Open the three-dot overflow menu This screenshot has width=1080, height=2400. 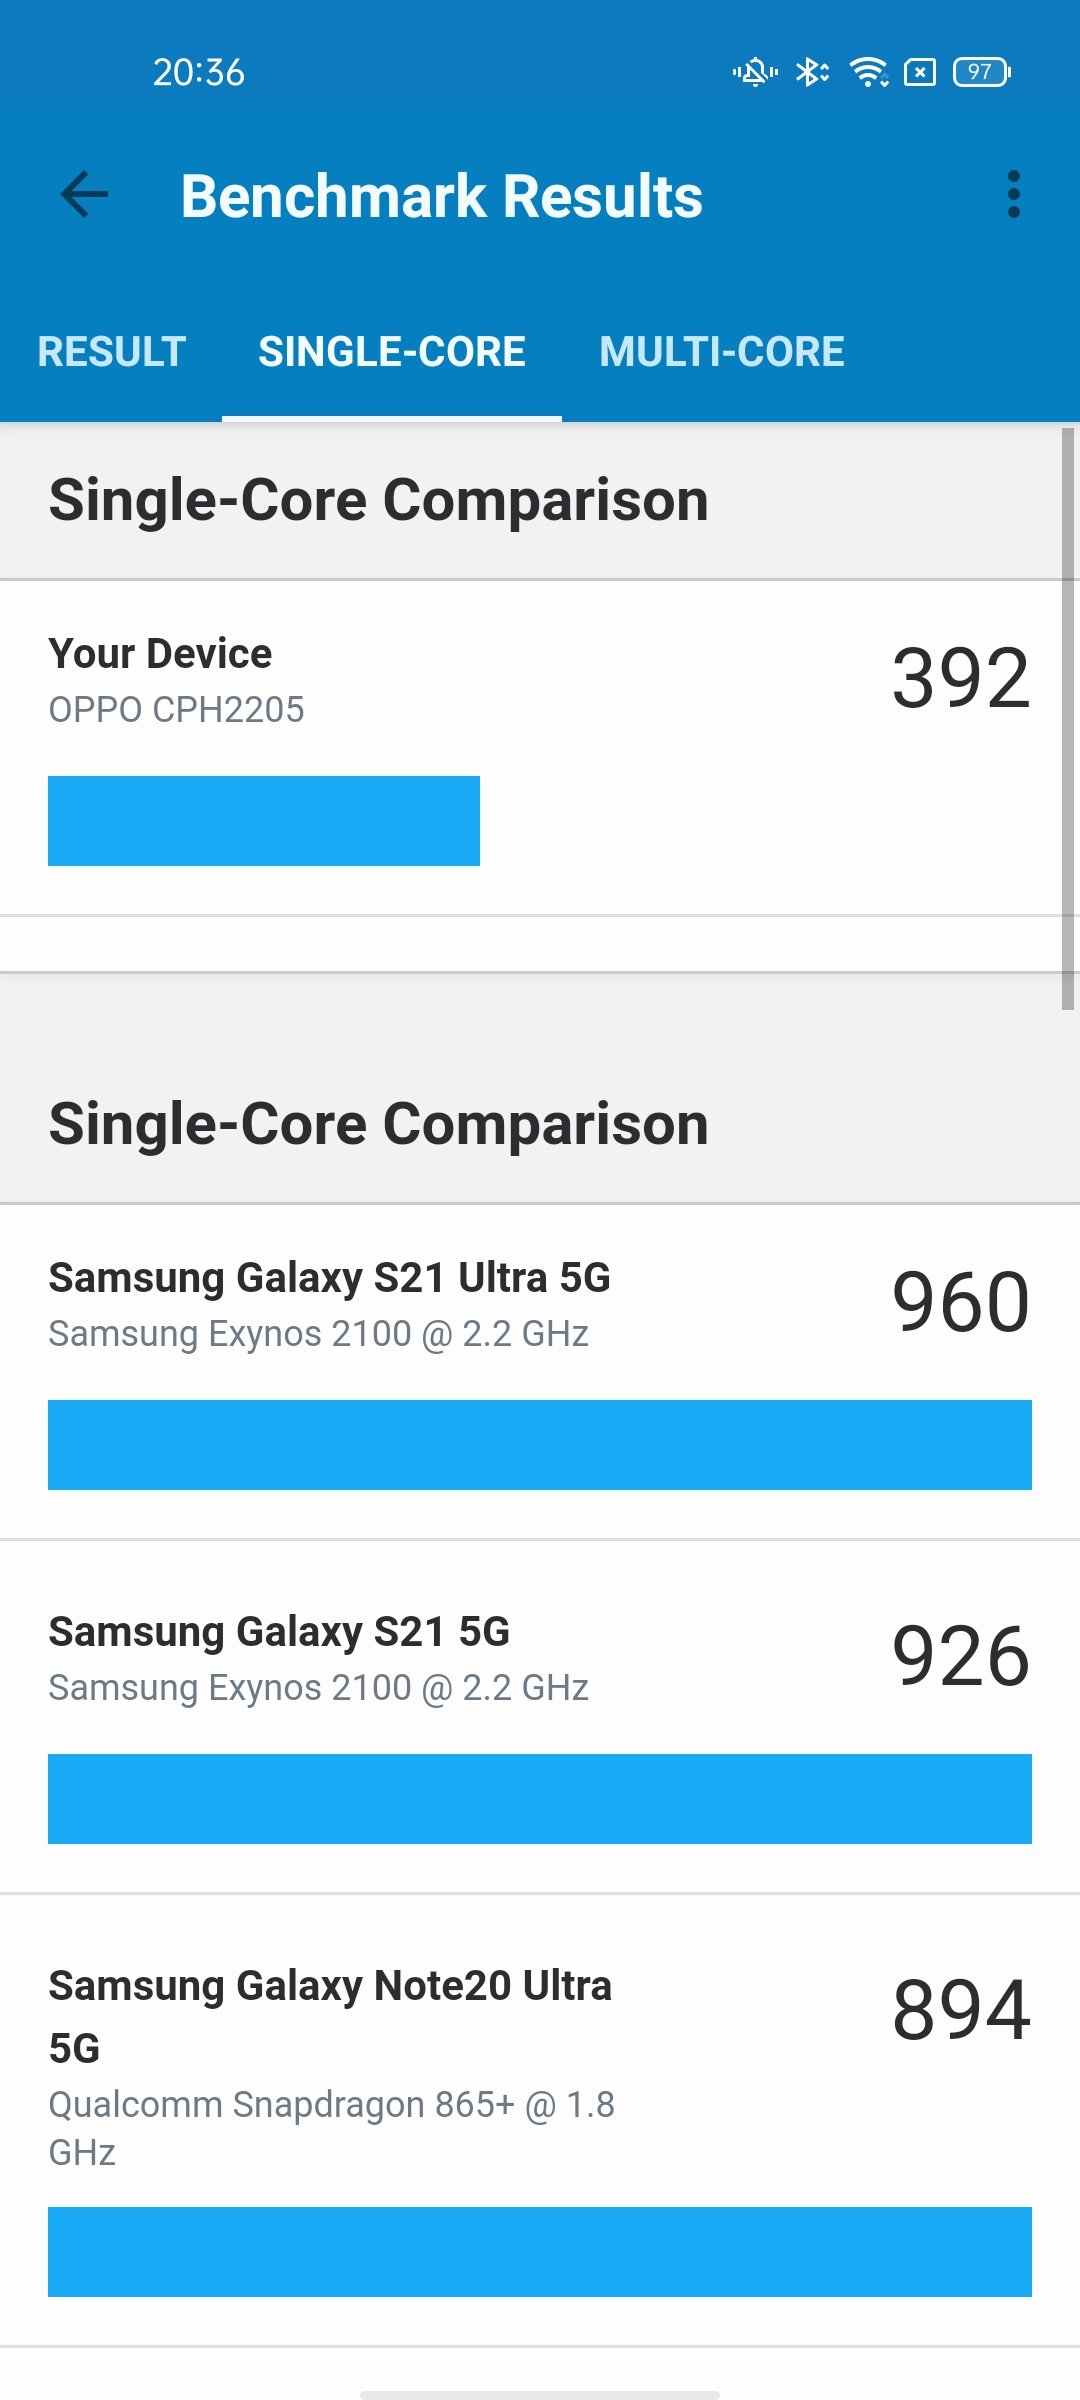[1013, 194]
